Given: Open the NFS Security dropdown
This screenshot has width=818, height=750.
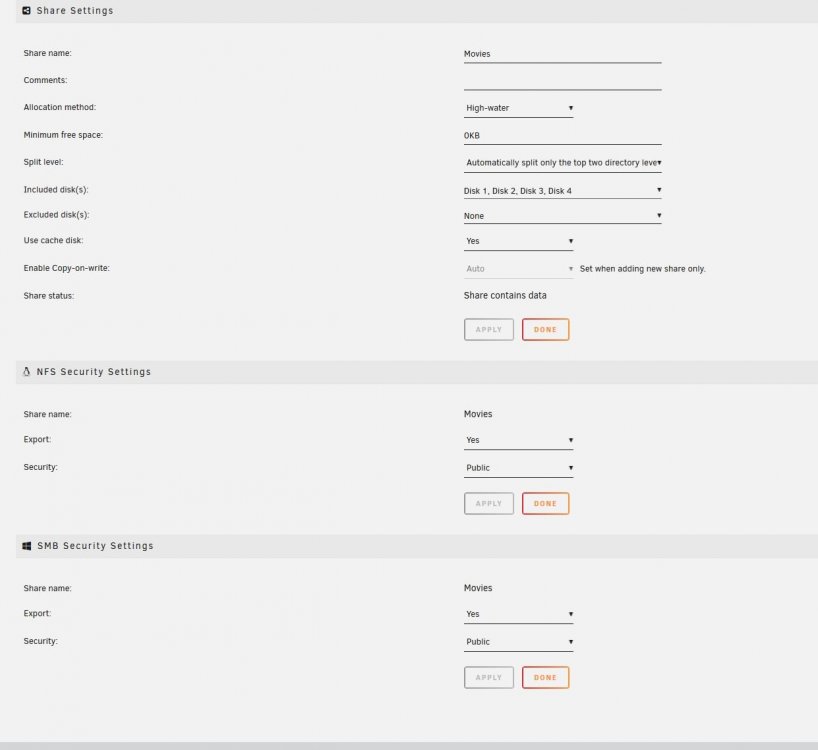Looking at the screenshot, I should click(519, 468).
